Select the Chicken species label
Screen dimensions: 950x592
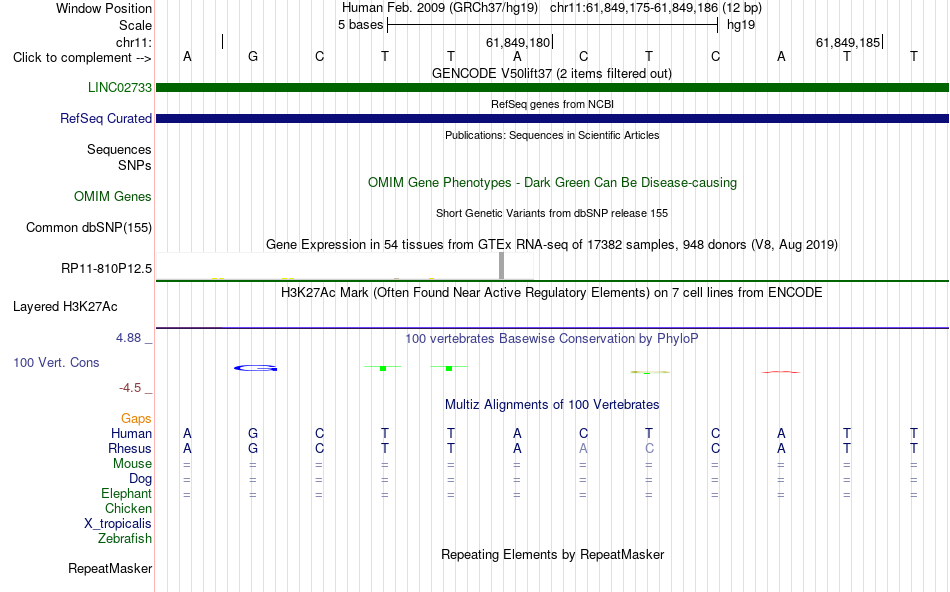128,508
